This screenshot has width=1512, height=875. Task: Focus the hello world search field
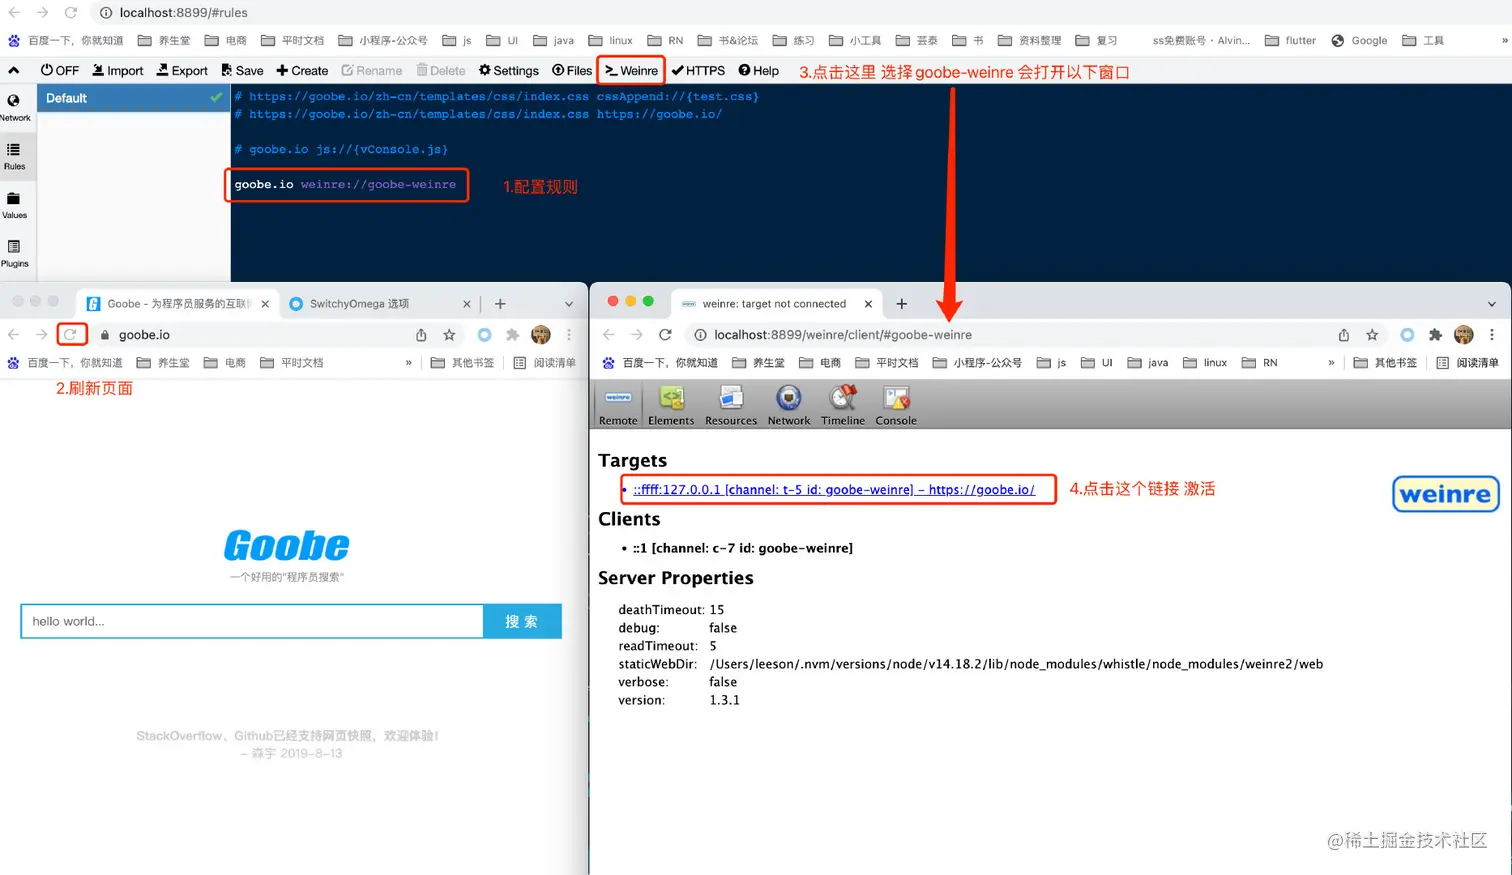(252, 621)
